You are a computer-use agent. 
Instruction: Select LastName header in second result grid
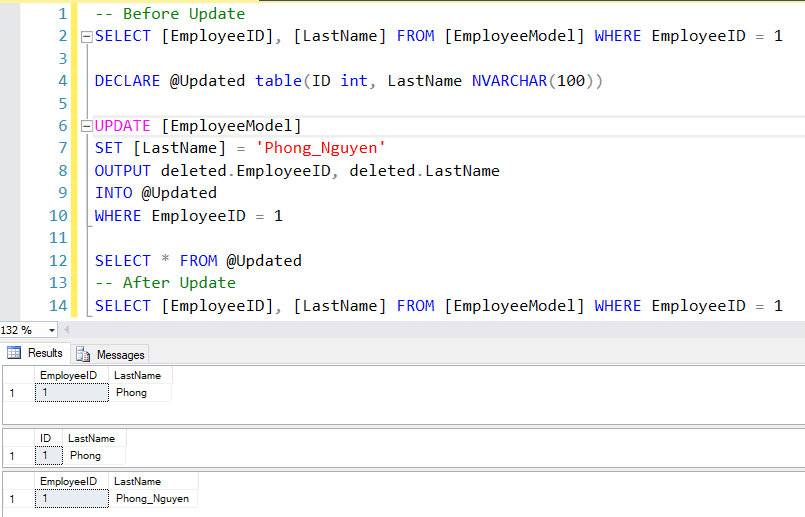coord(94,438)
